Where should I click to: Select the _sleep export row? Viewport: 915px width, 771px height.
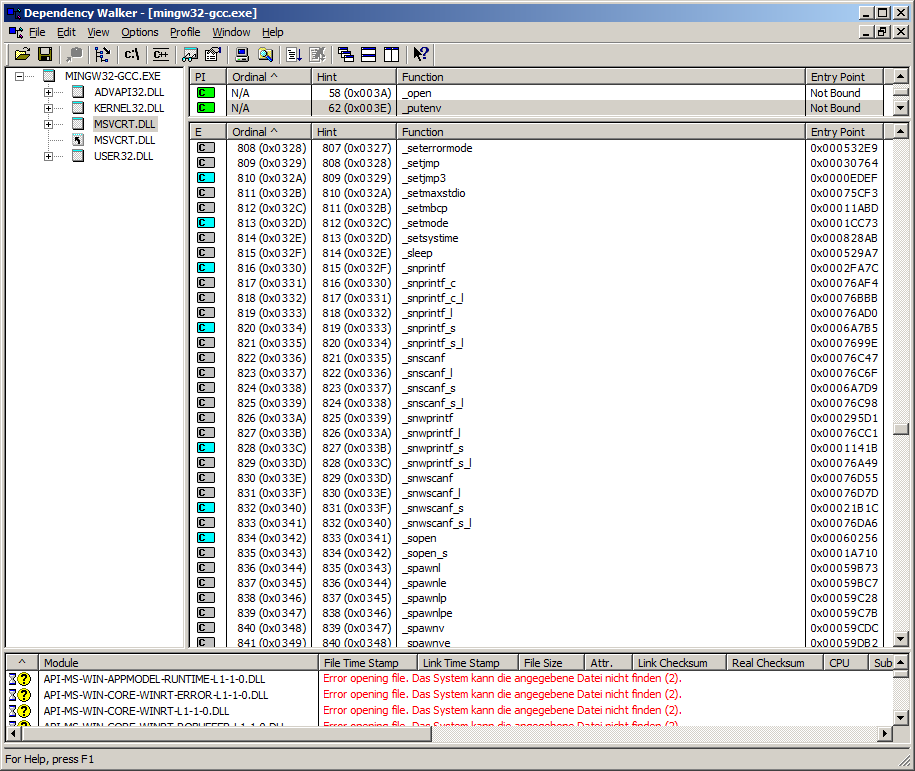537,253
